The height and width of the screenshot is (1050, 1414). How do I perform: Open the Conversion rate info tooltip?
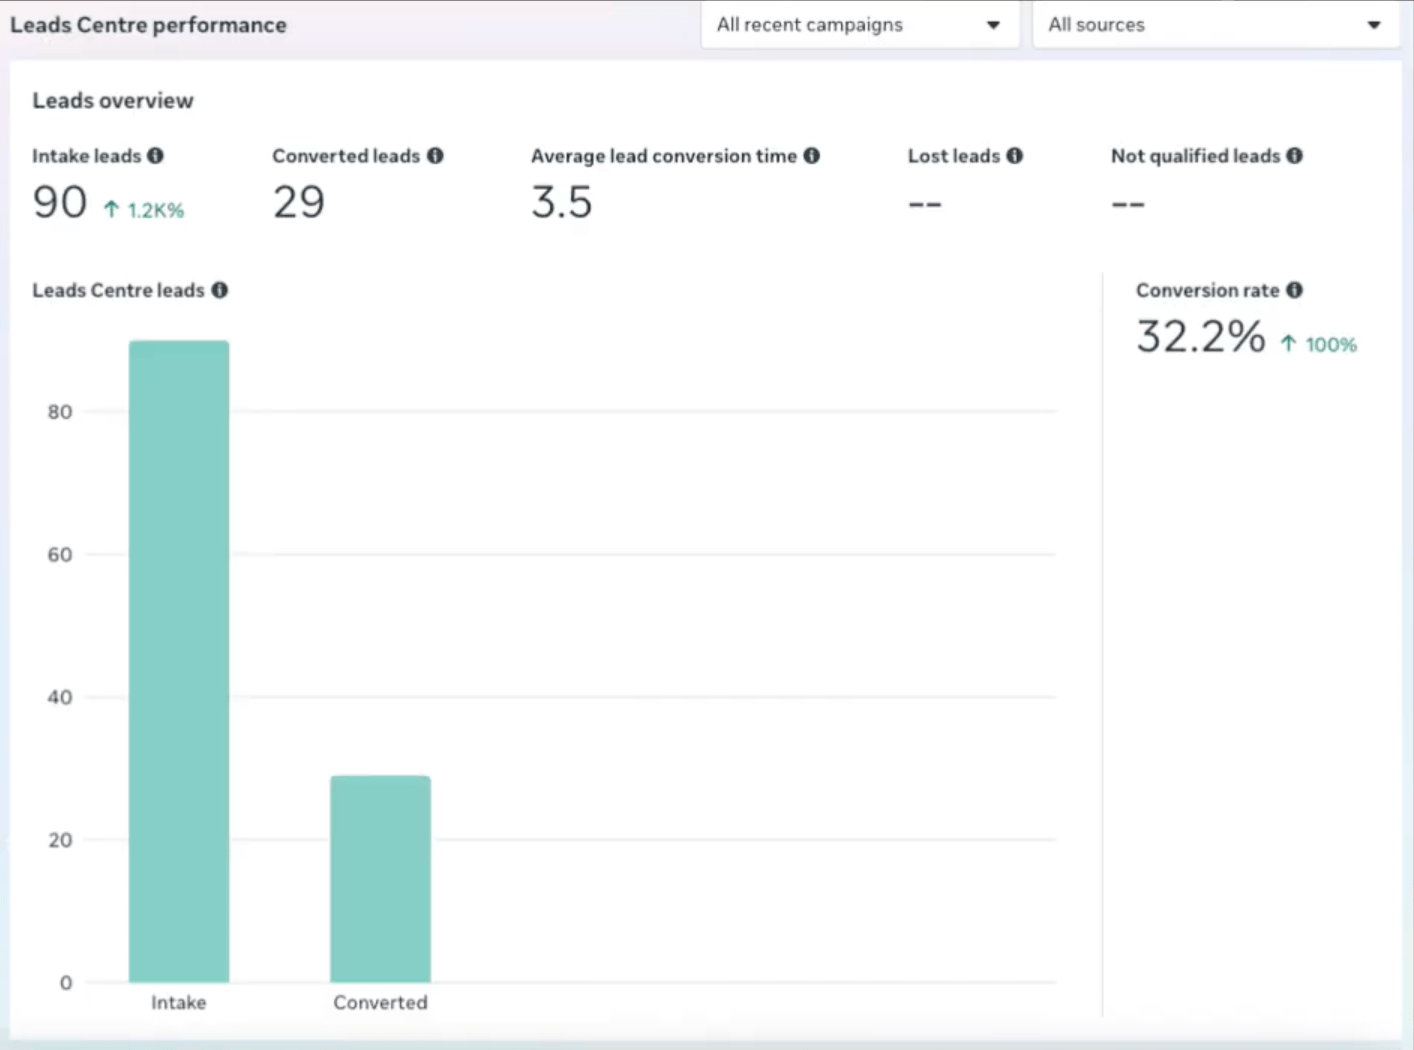click(1295, 290)
